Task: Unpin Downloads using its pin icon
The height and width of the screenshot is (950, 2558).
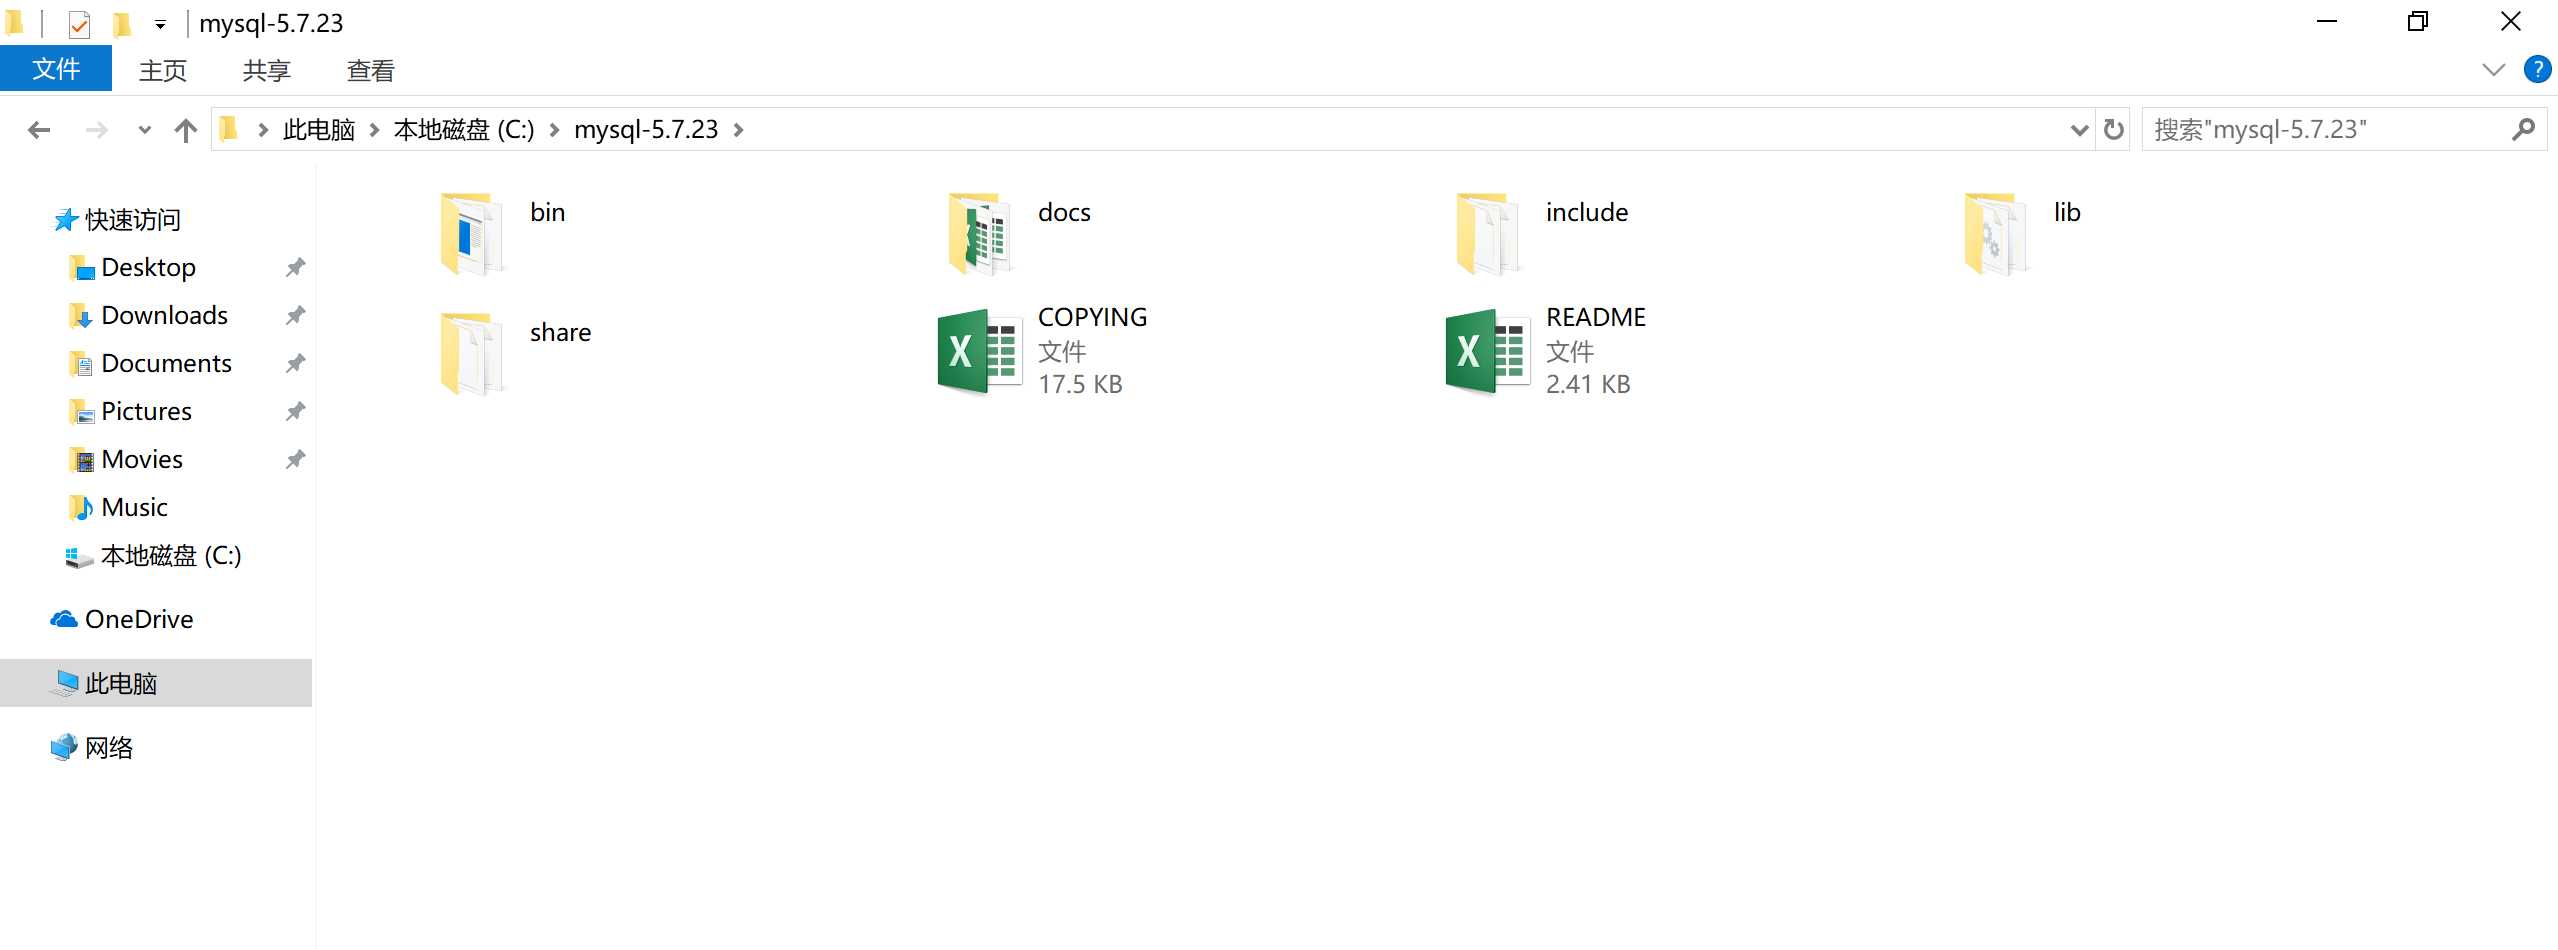Action: pos(295,315)
